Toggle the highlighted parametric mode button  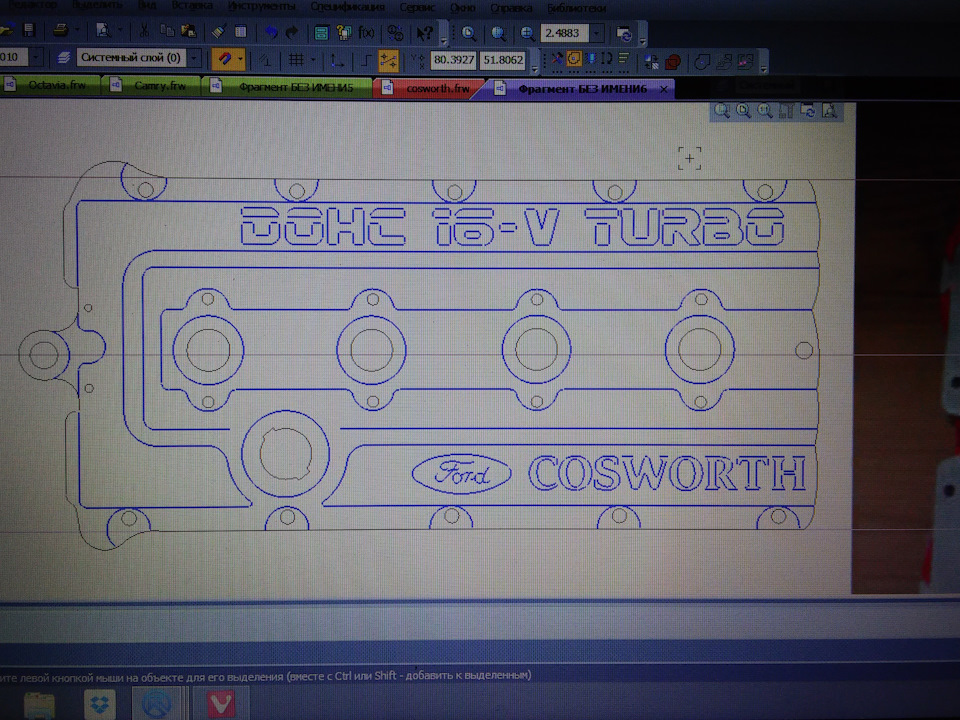point(388,60)
